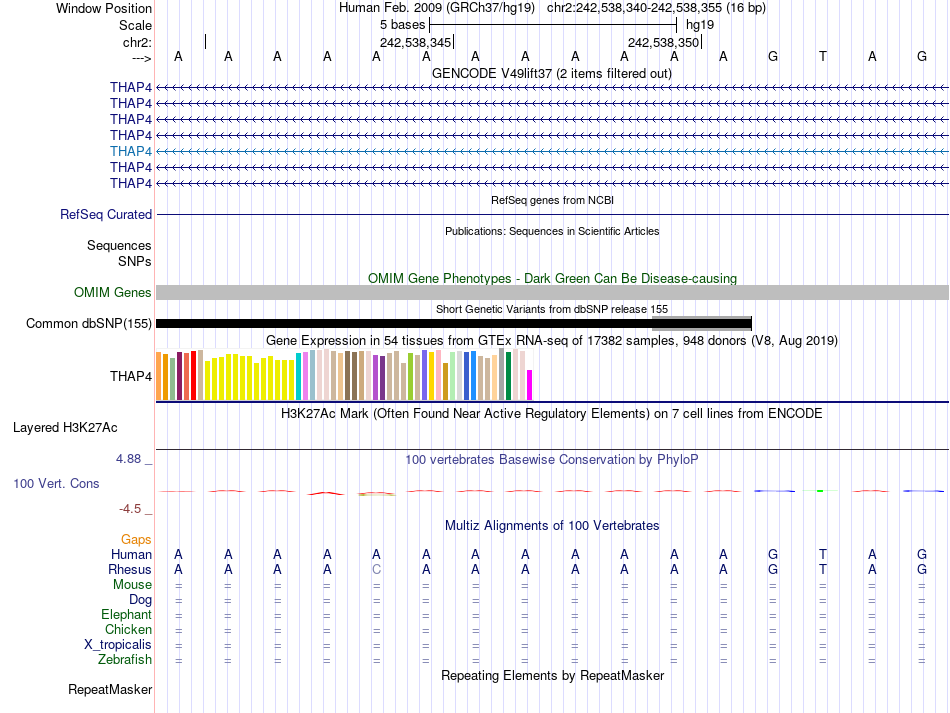Click the Short Genetic Variants from dbSNP title

pos(552,309)
